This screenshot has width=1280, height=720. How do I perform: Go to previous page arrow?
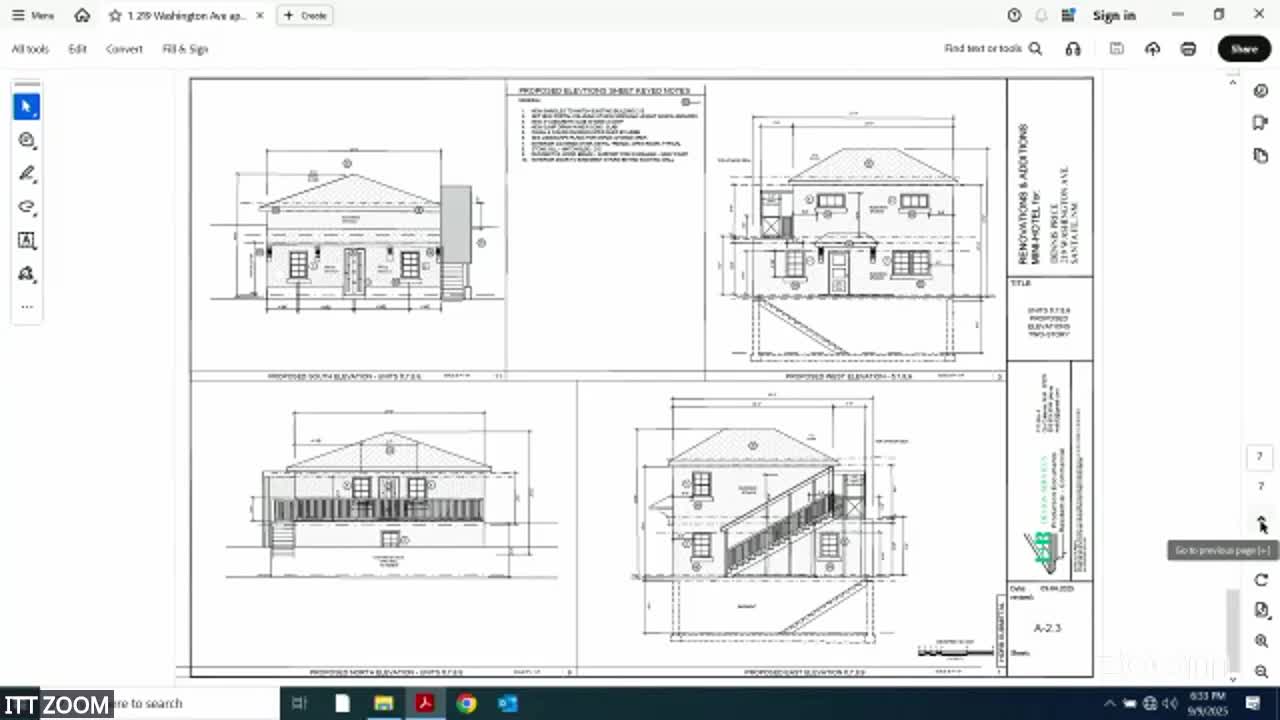point(1261,522)
